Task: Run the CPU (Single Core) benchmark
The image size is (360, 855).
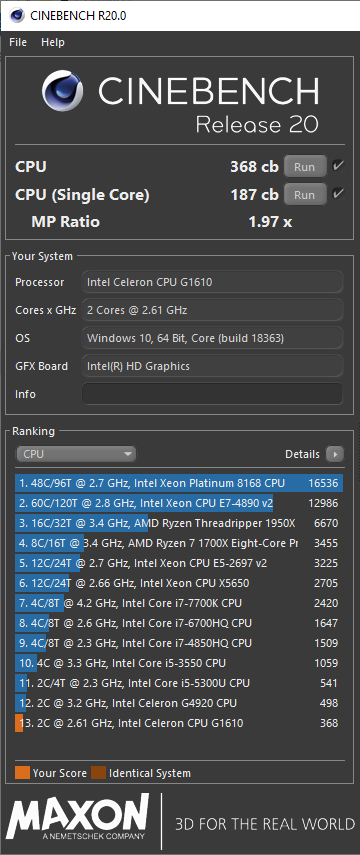Action: (305, 194)
